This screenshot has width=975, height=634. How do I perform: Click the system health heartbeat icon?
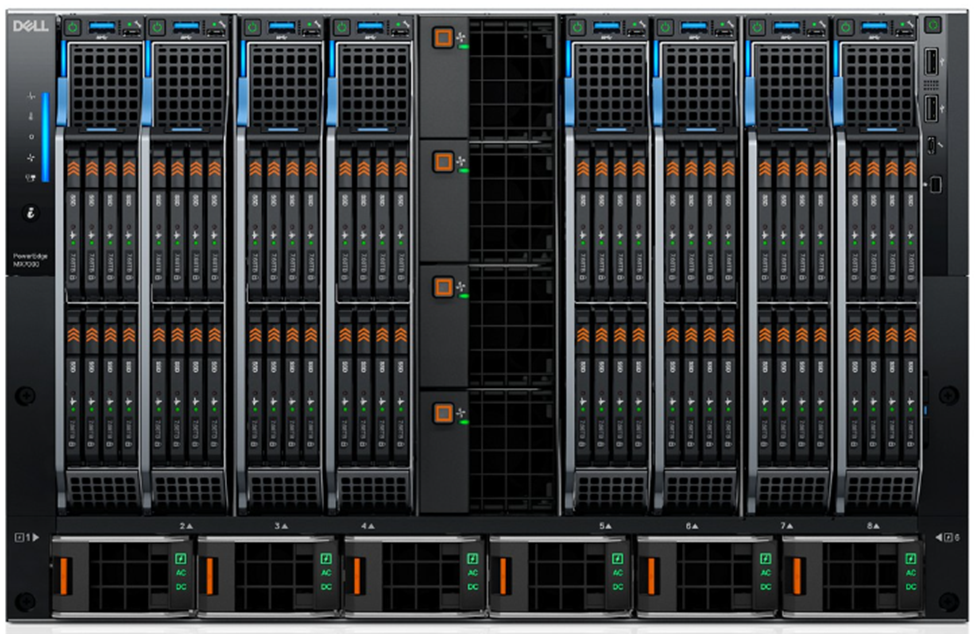tap(31, 97)
